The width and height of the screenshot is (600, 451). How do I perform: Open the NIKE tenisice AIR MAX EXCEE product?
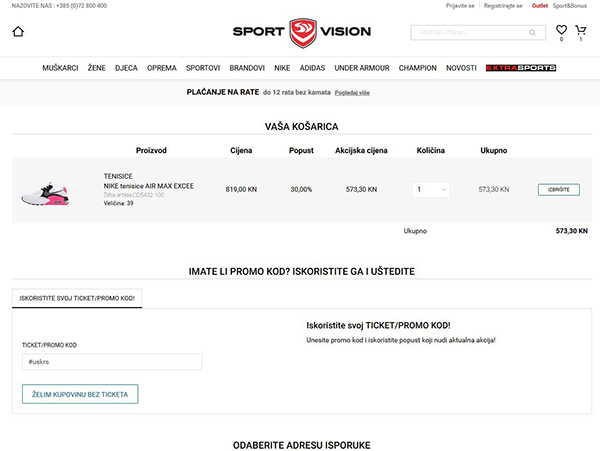[x=148, y=186]
